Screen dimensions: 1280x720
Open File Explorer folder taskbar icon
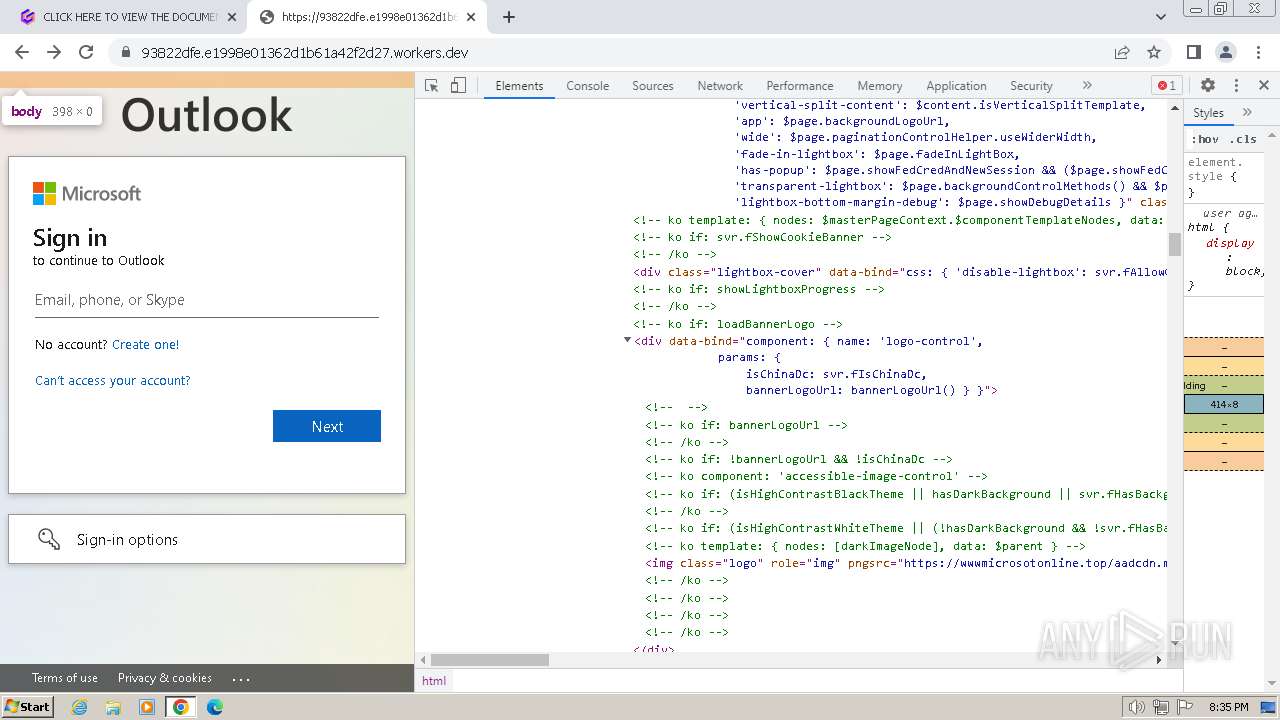coord(113,707)
